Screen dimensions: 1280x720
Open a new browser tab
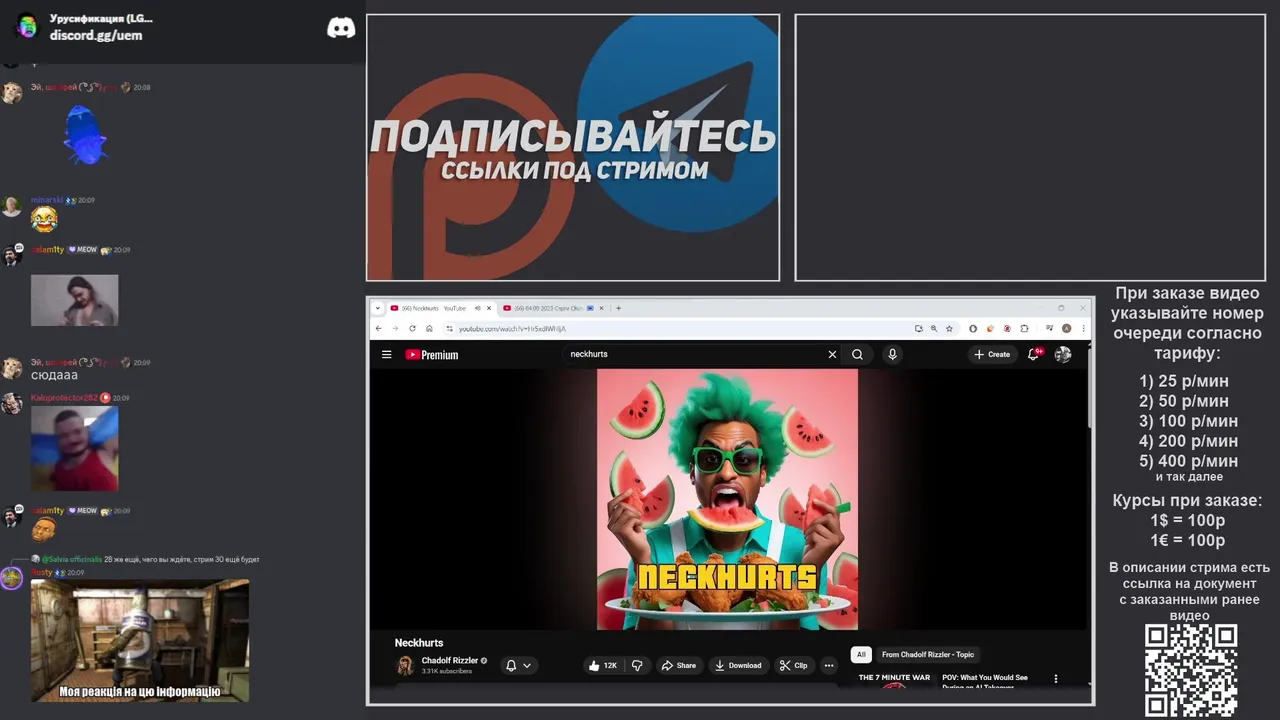point(618,308)
